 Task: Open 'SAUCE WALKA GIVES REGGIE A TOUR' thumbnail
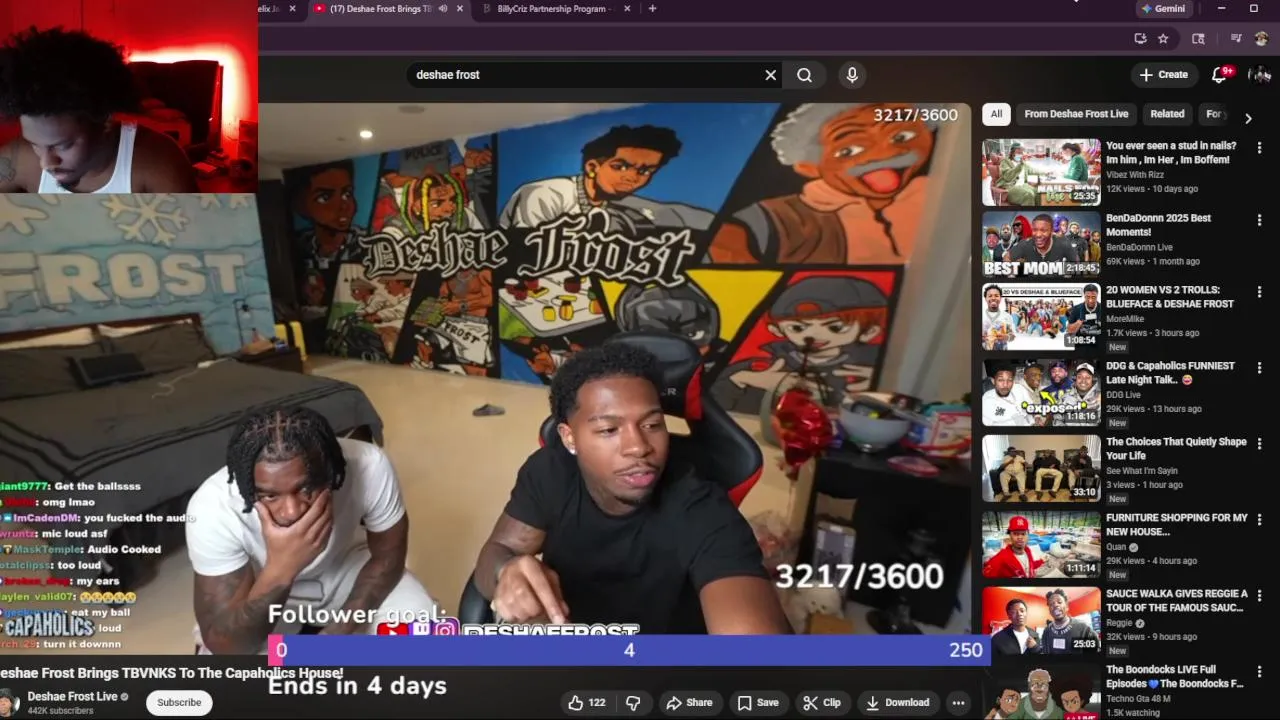pos(1041,620)
